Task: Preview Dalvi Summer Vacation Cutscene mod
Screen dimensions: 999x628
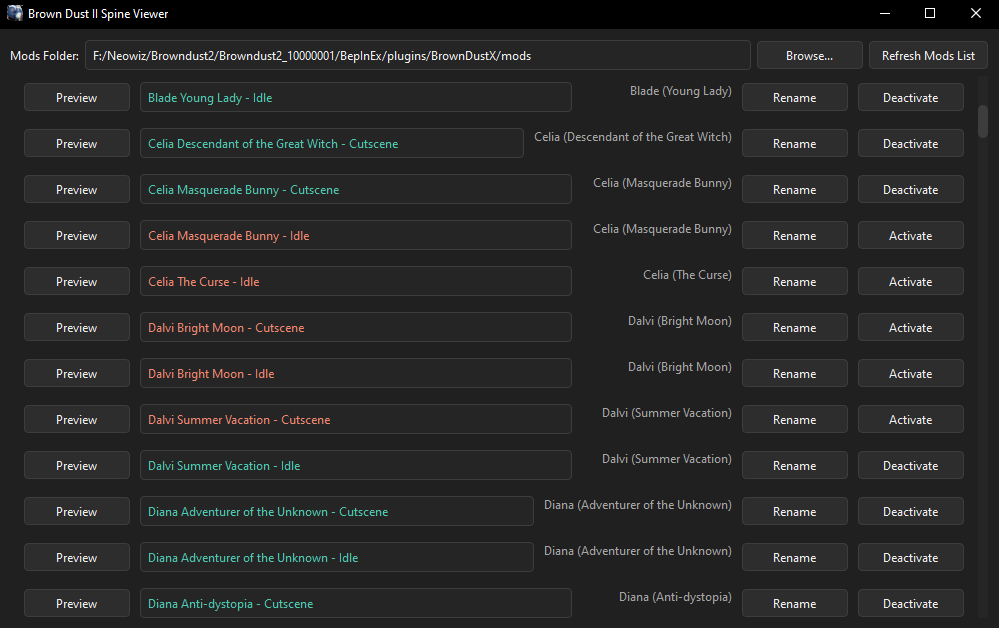Action: click(x=77, y=420)
